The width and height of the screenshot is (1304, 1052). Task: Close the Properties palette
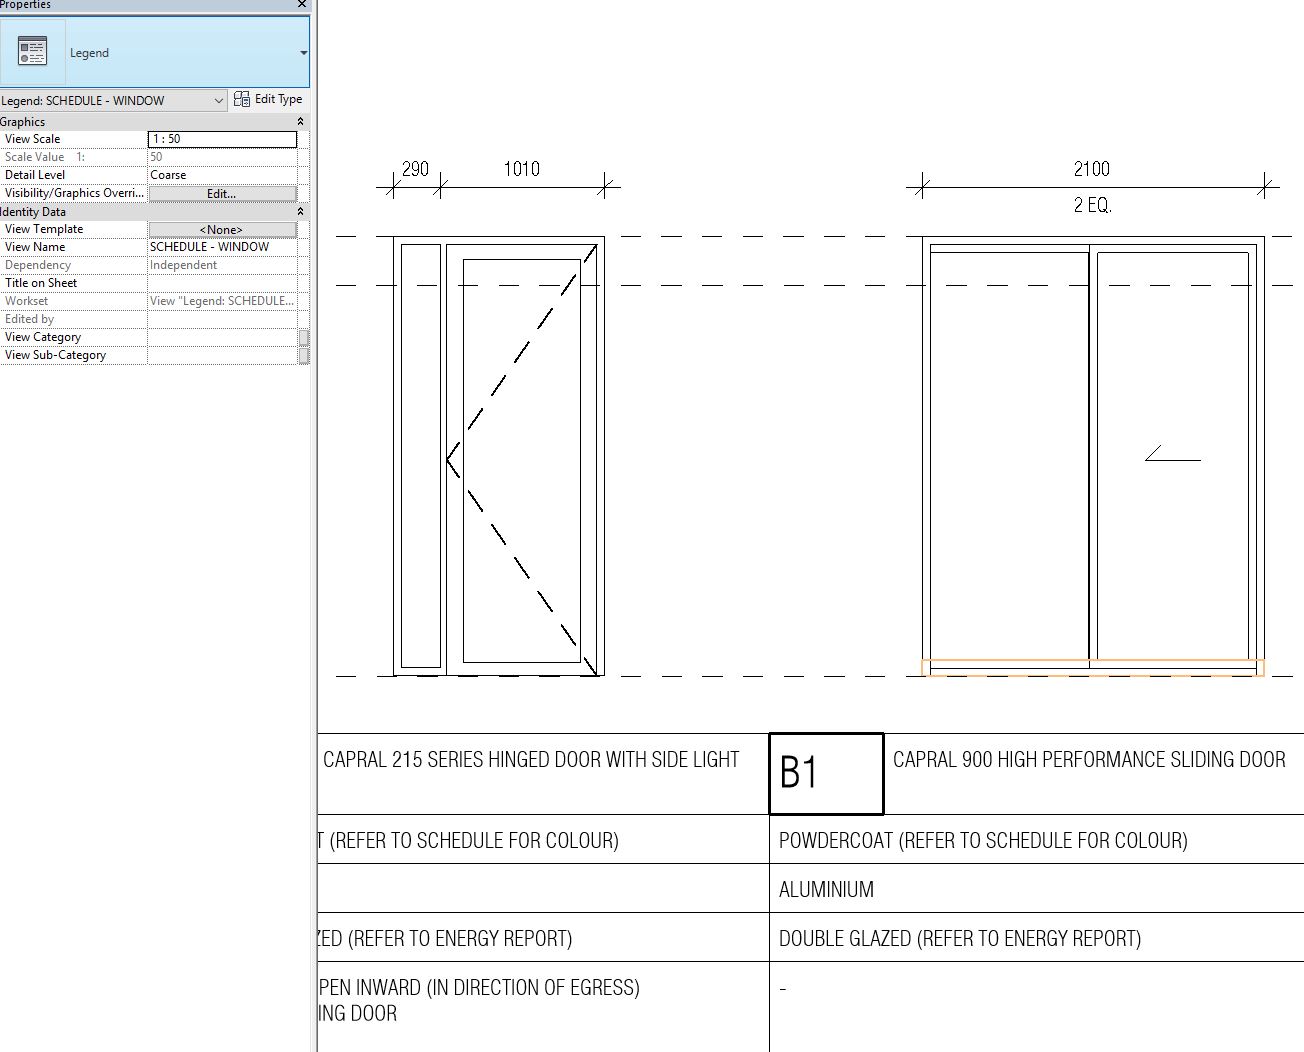(301, 5)
